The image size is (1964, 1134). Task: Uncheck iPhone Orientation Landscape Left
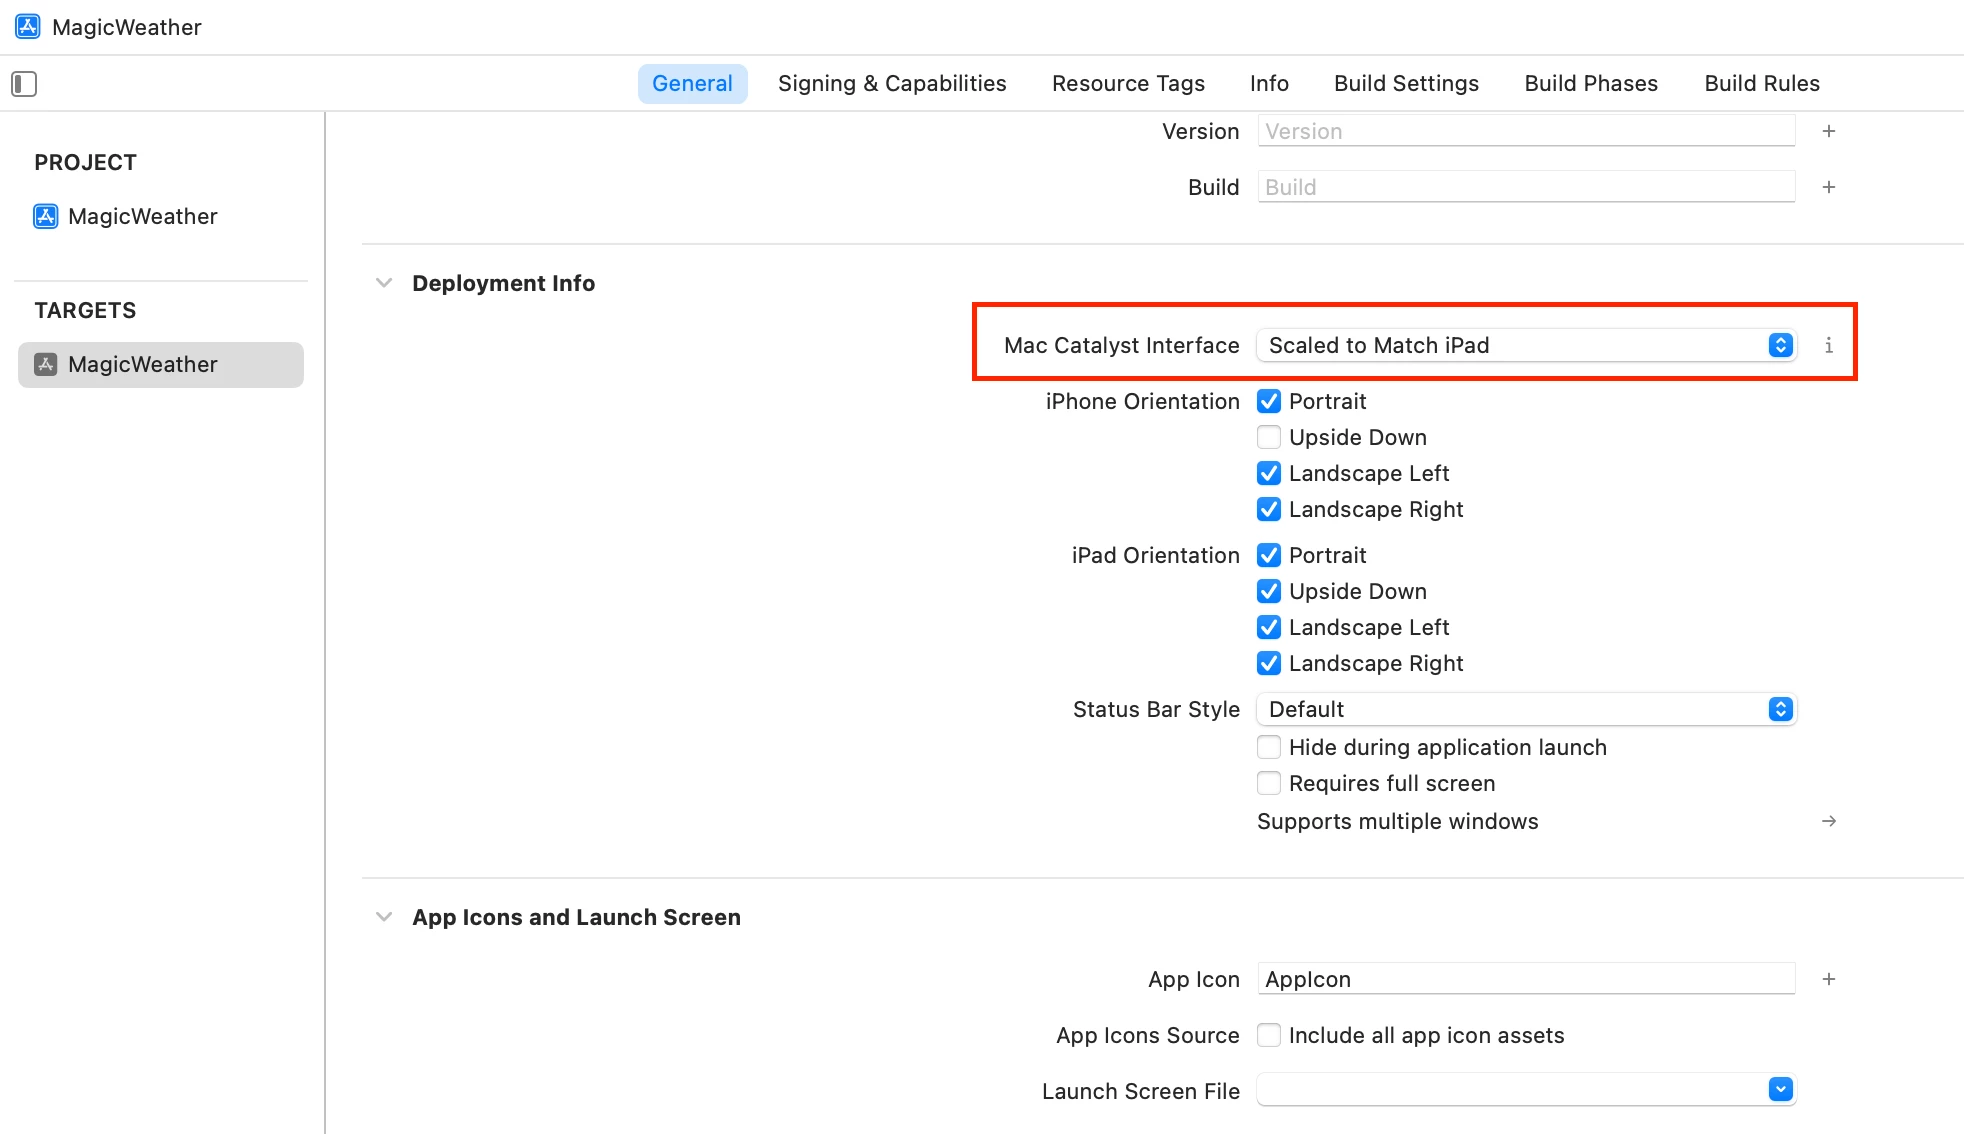(1269, 473)
